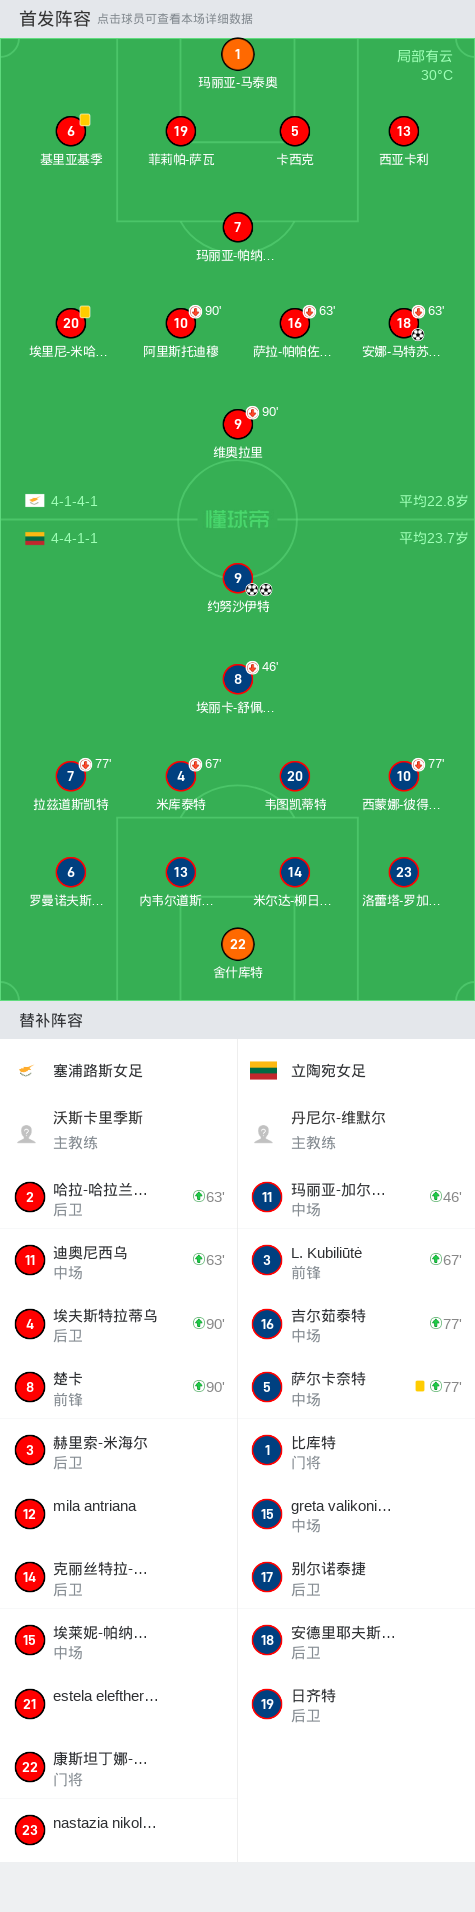Screen dimensions: 475x1912
Task: View head coach 沃斯卡里季斯 profile
Action: point(118,1130)
